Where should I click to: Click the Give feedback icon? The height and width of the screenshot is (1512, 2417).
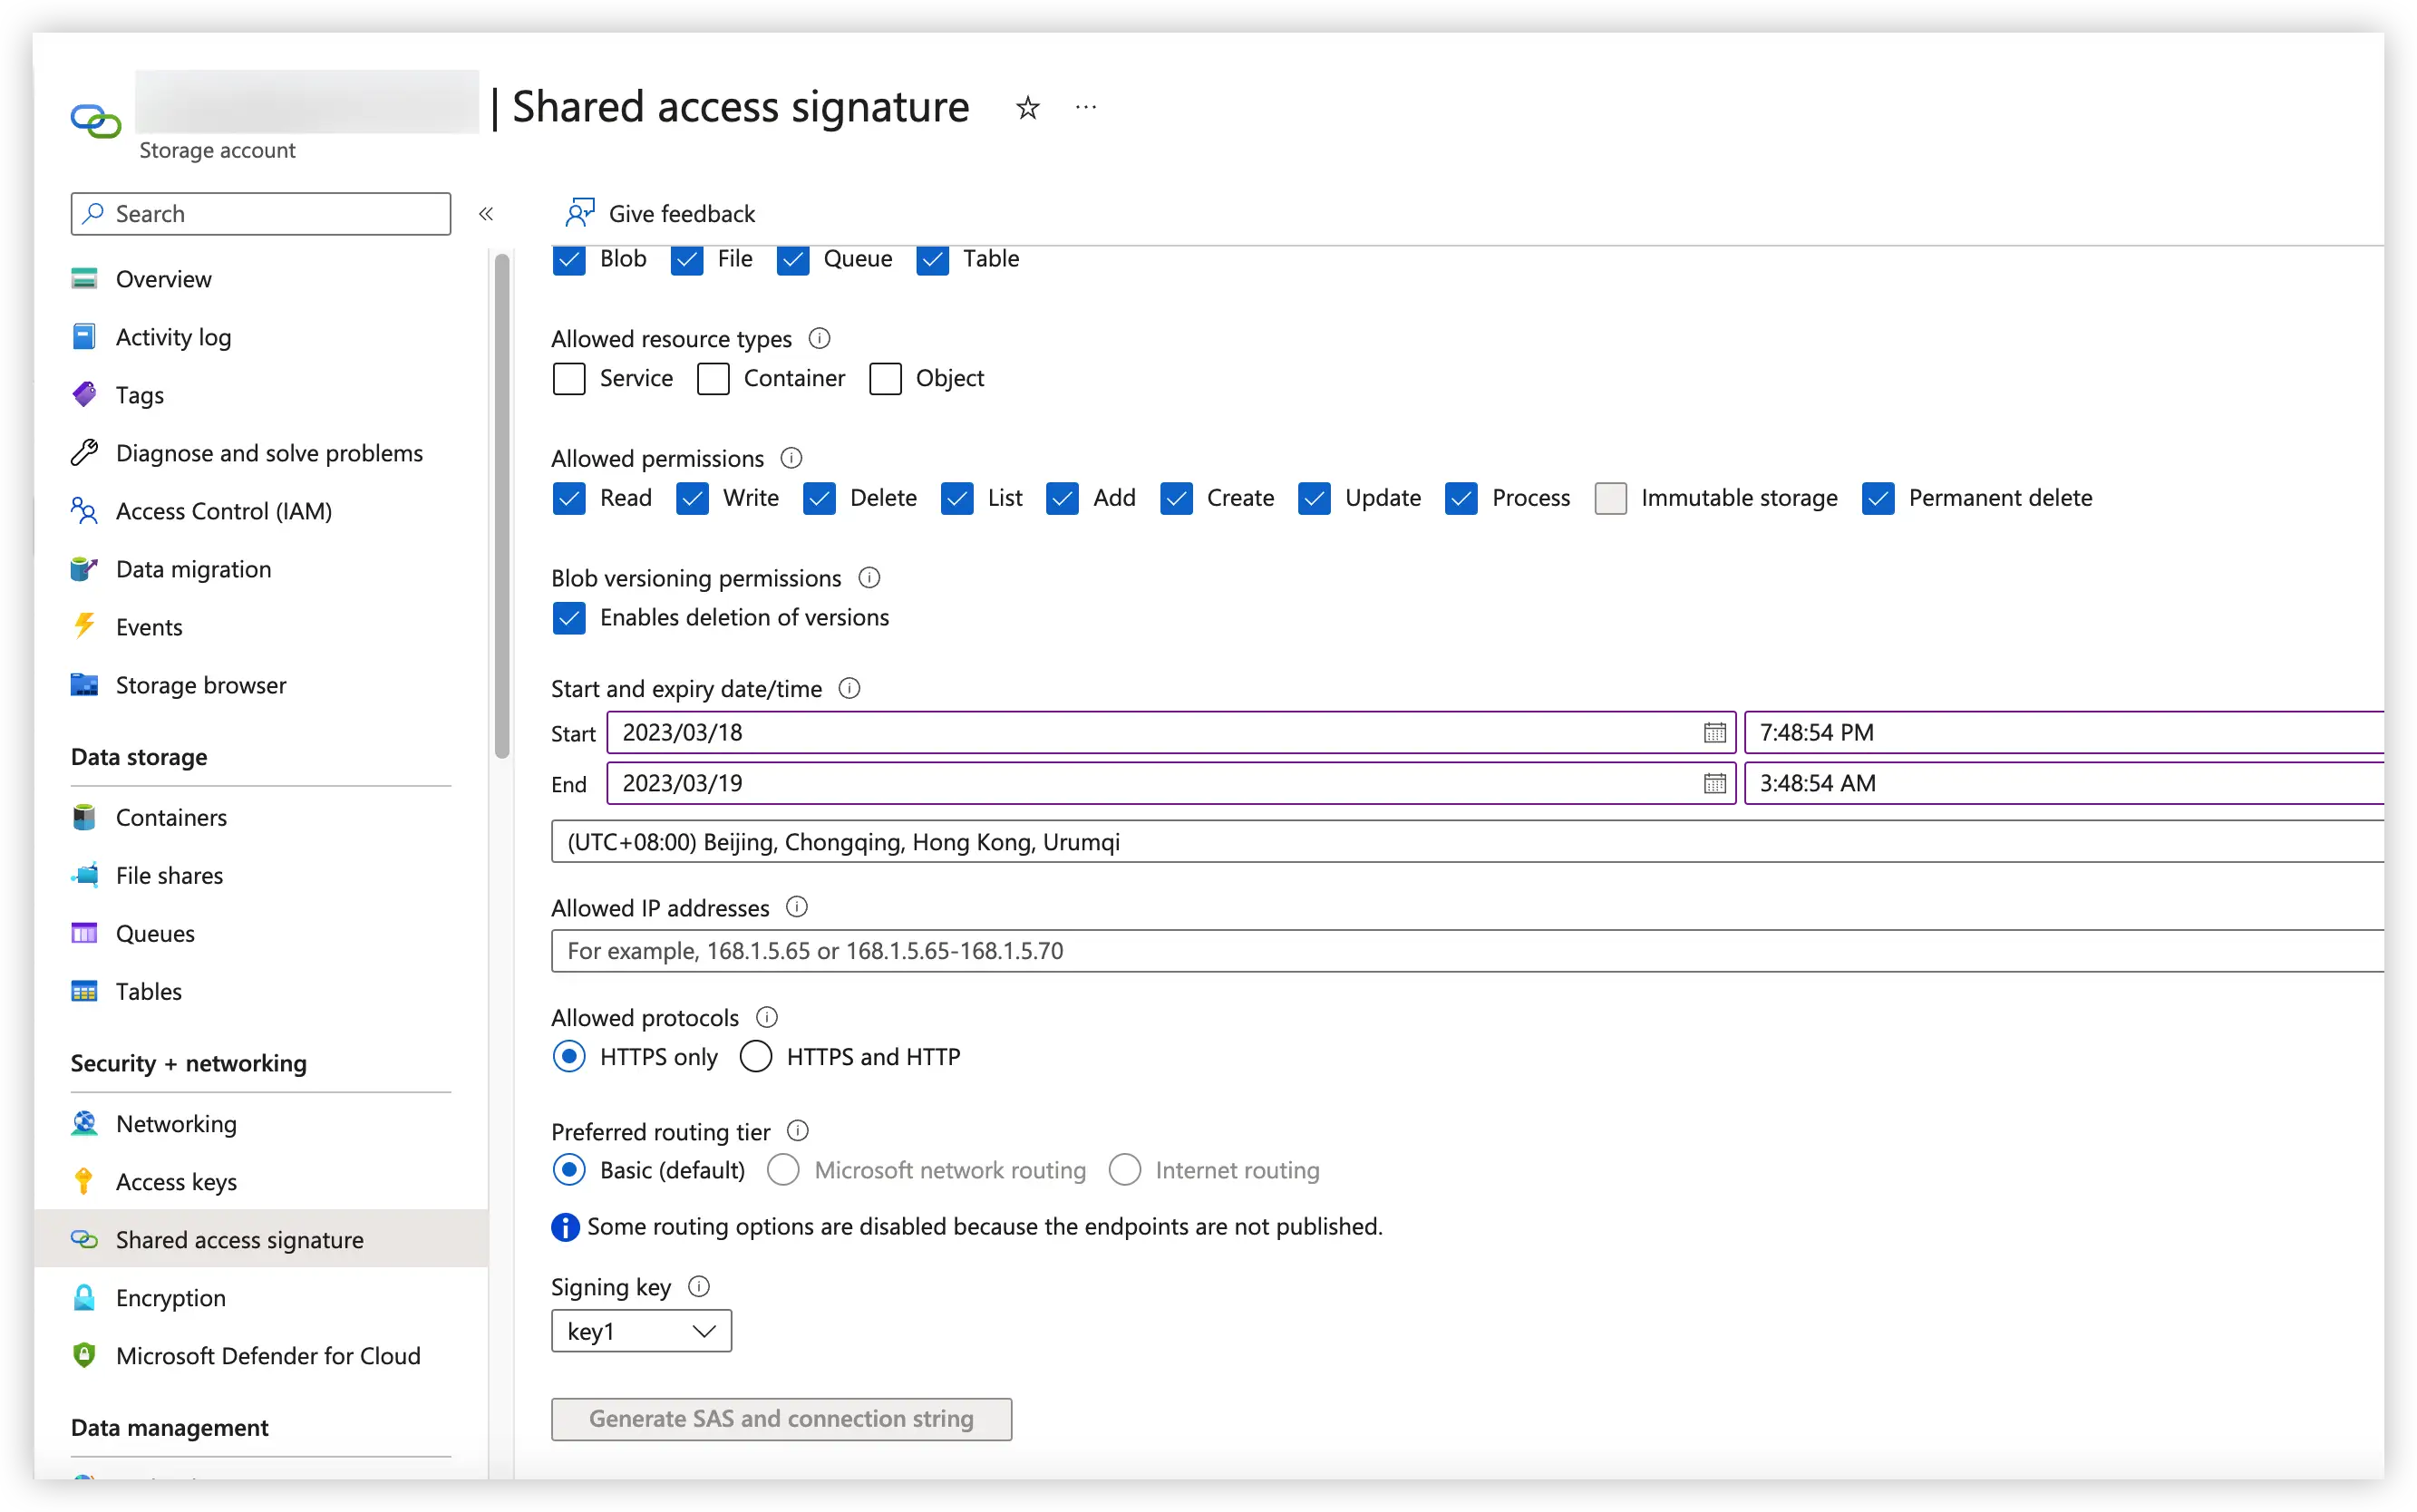click(579, 213)
